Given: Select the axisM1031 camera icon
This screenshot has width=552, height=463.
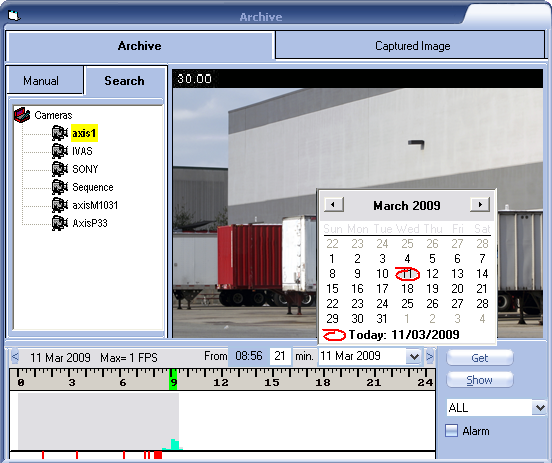Looking at the screenshot, I should coord(60,205).
